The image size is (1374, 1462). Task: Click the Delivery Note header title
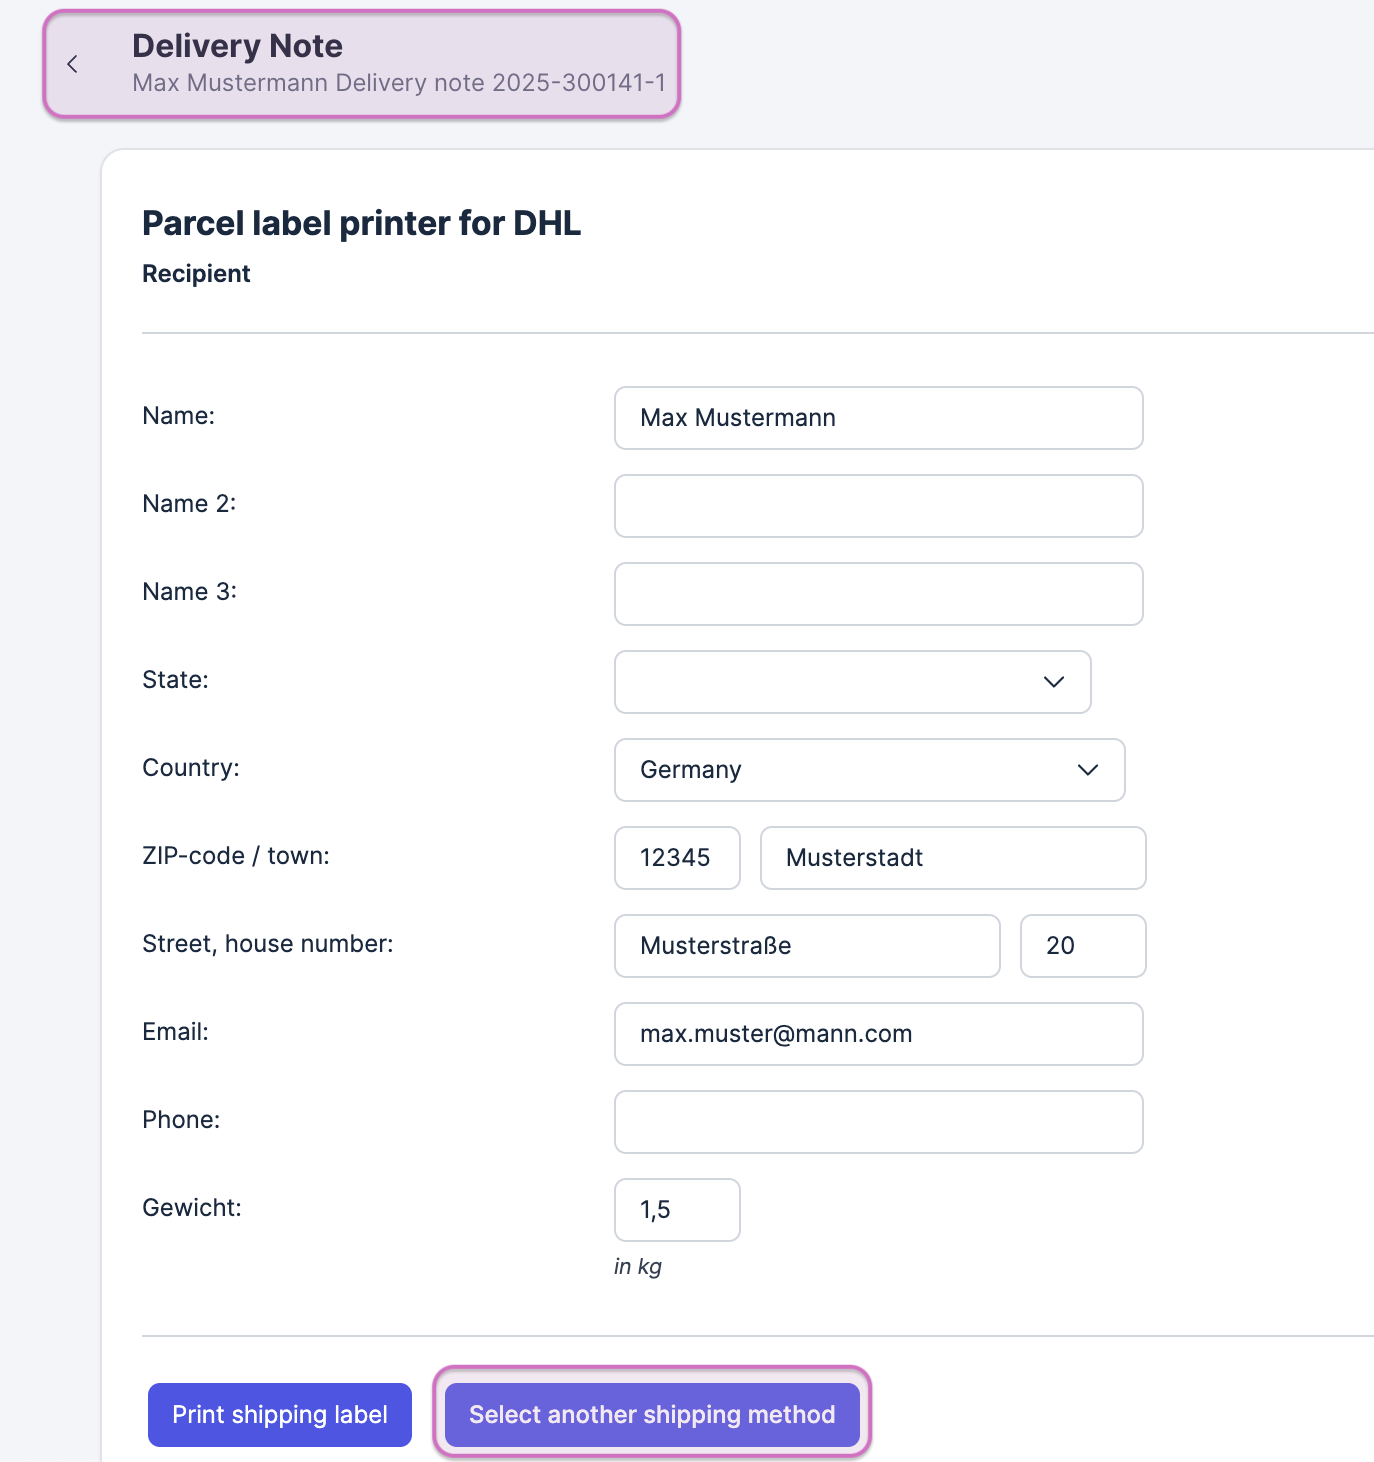[x=238, y=46]
